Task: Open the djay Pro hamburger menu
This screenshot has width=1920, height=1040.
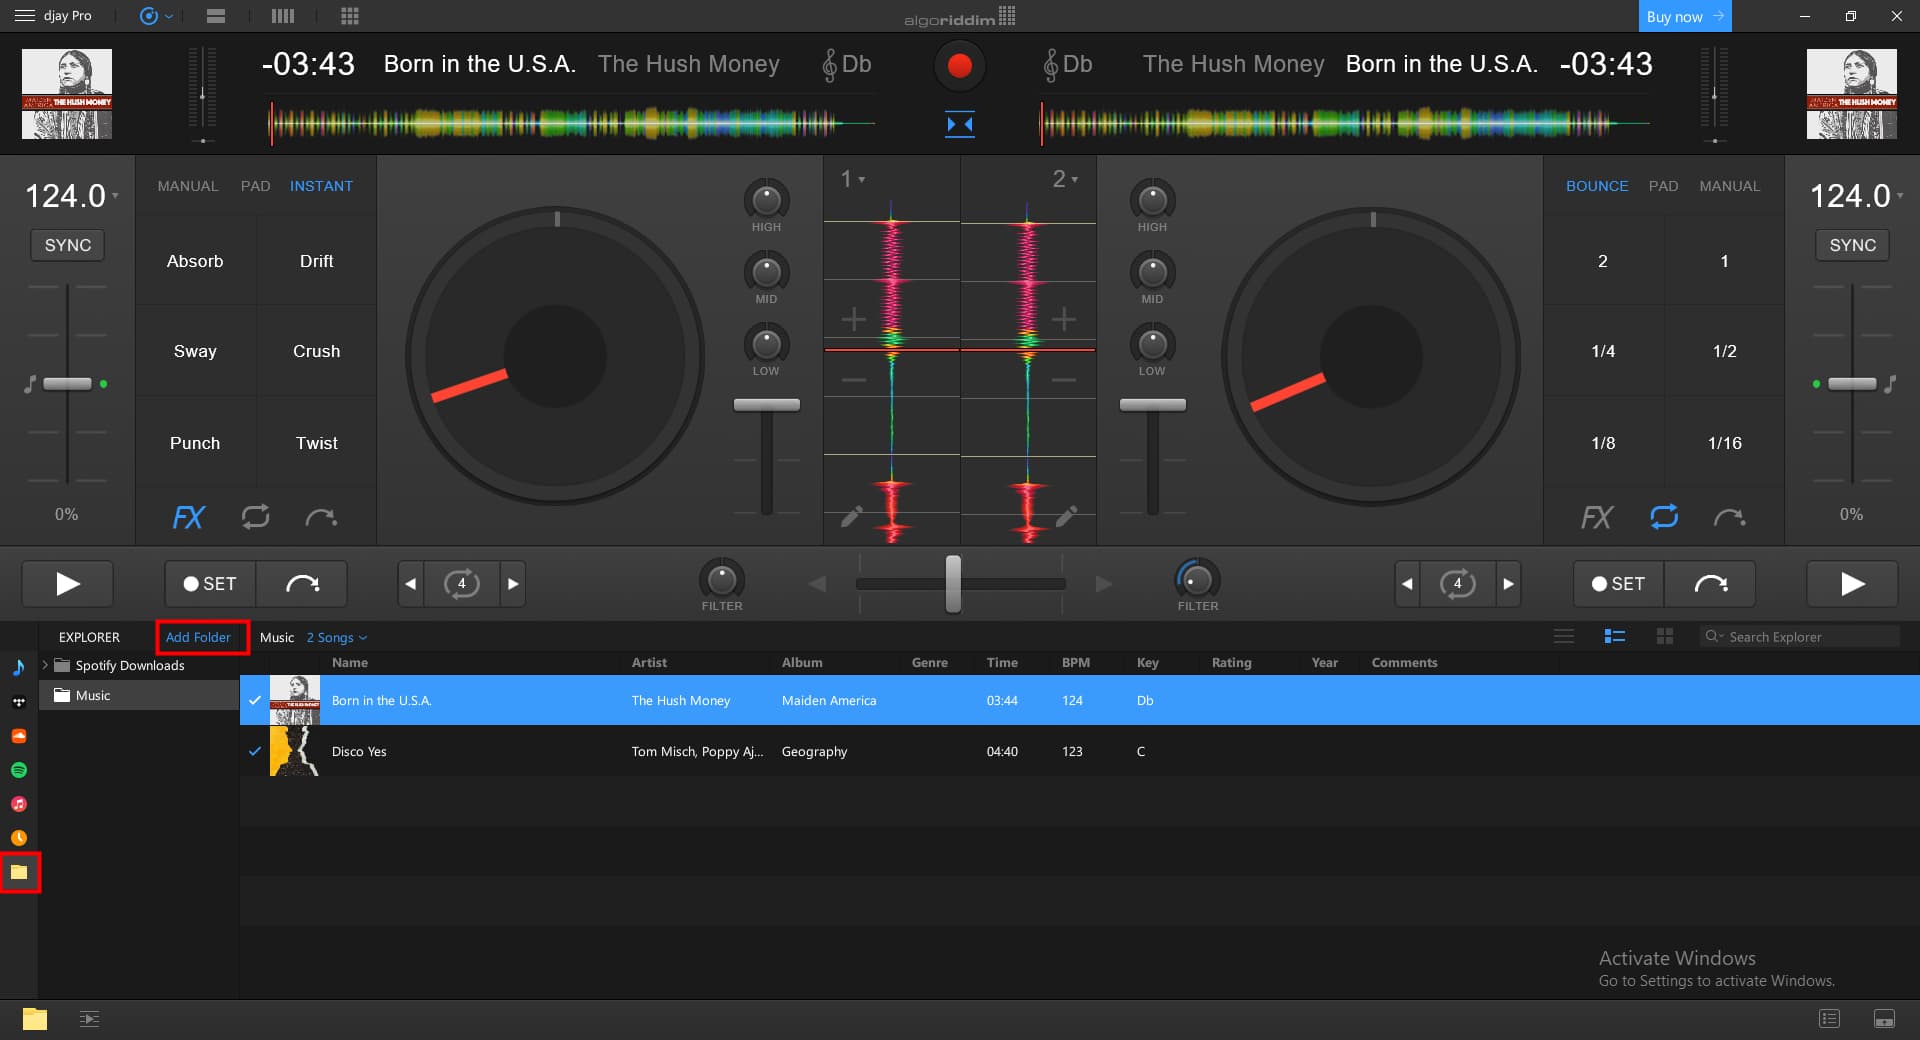Action: [24, 16]
